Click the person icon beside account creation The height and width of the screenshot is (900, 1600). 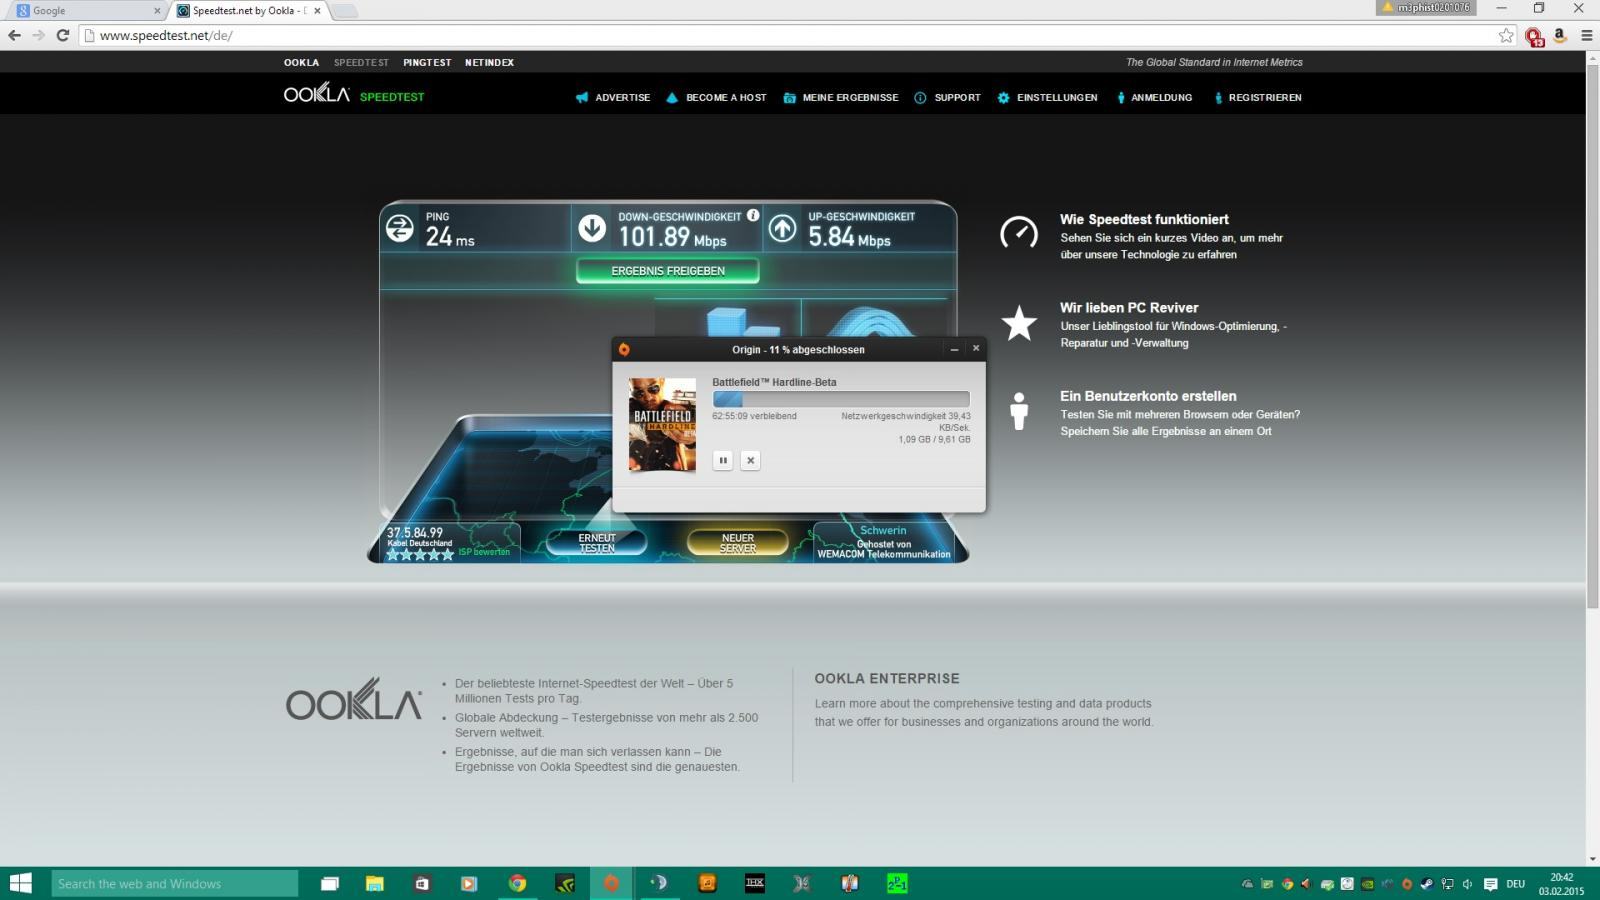[1019, 410]
